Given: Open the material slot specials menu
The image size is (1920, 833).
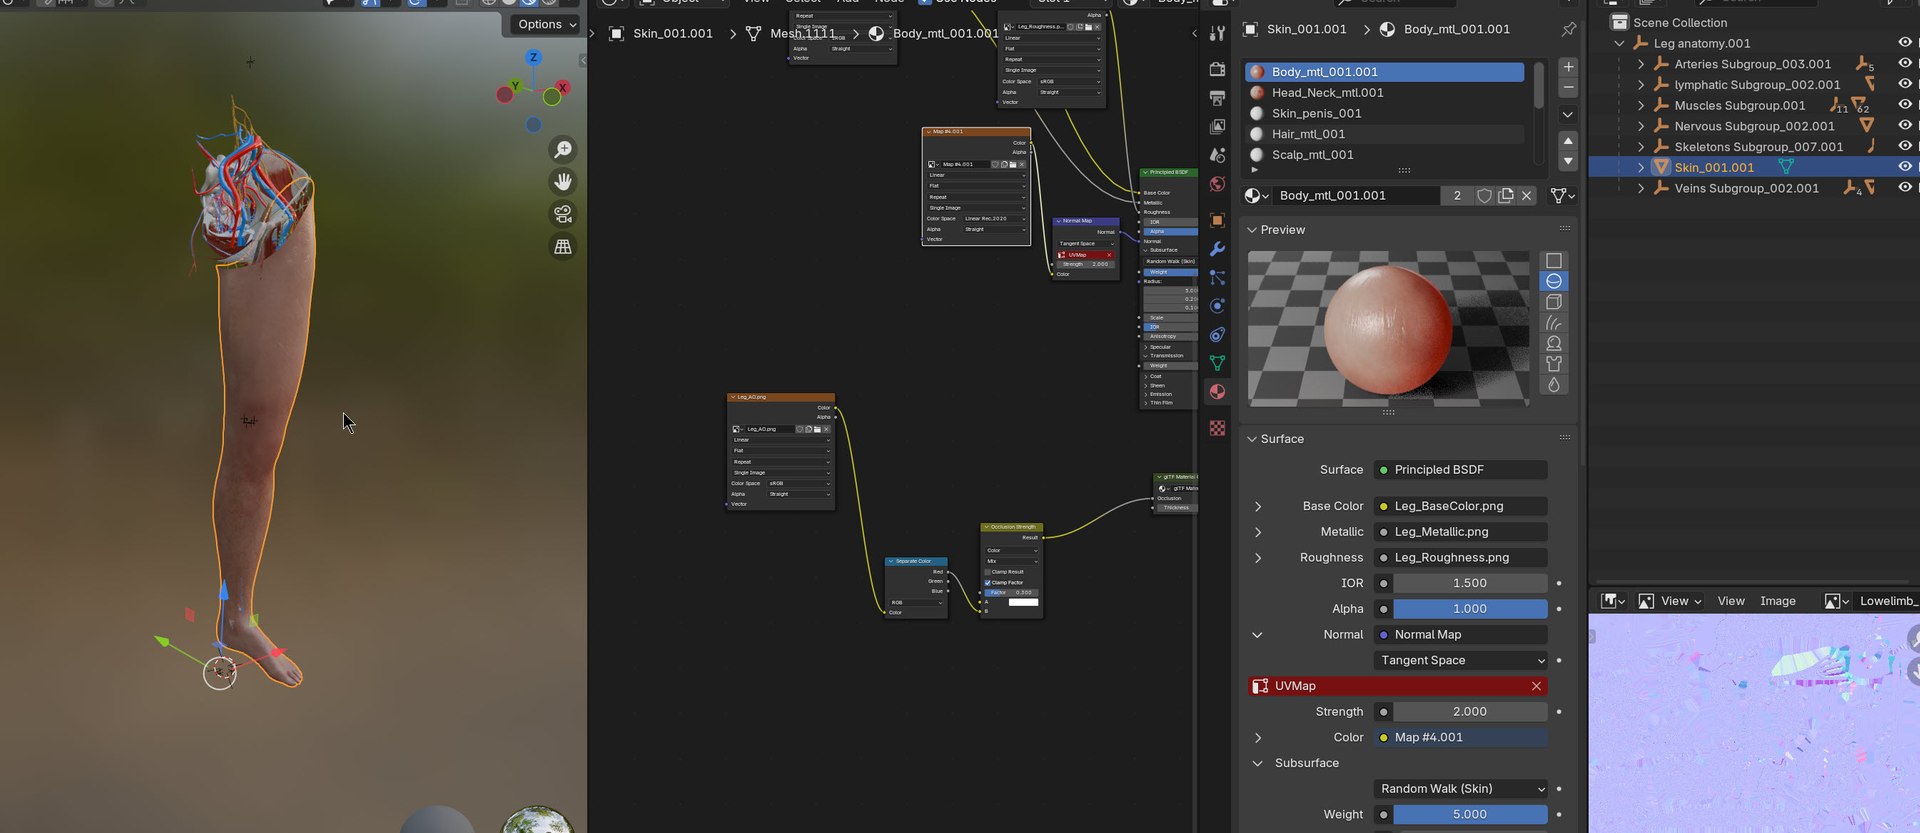Looking at the screenshot, I should tap(1568, 114).
